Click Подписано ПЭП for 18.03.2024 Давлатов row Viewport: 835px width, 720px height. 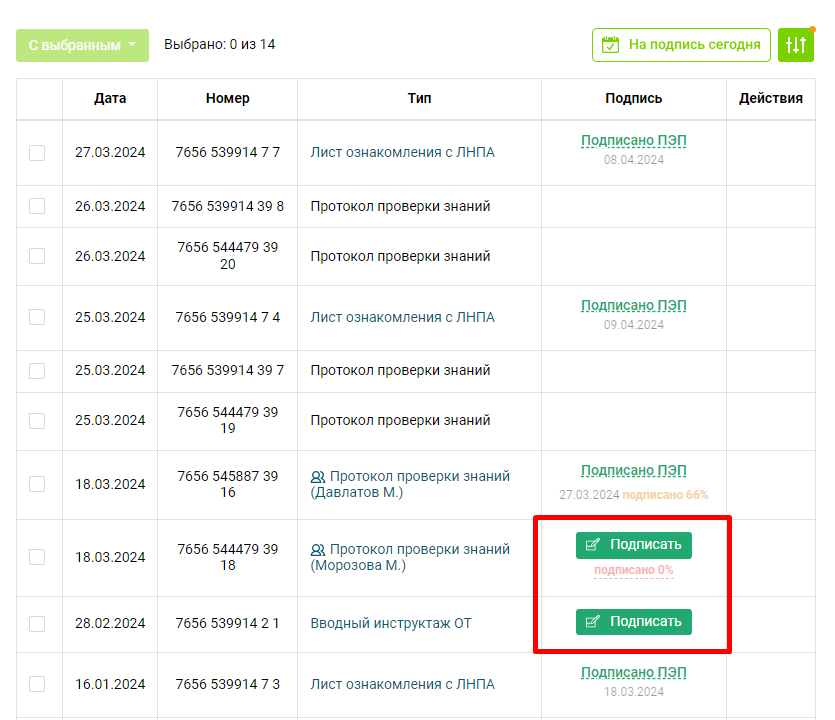click(634, 471)
